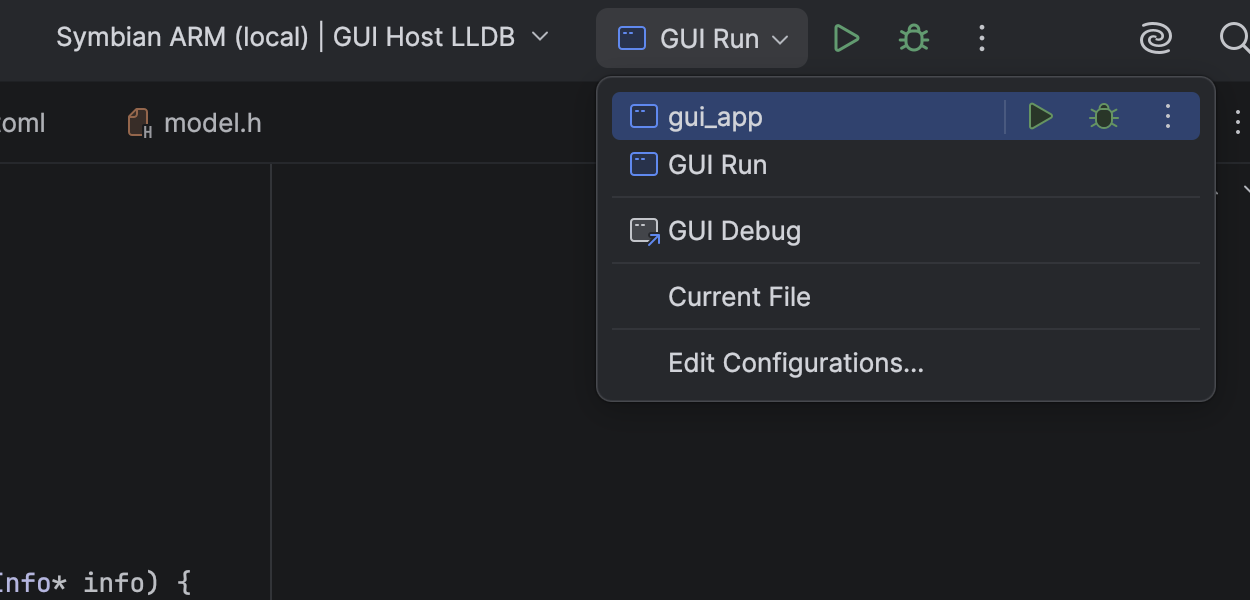Choose the GUI Debug configuration
This screenshot has width=1250, height=600.
click(905, 231)
